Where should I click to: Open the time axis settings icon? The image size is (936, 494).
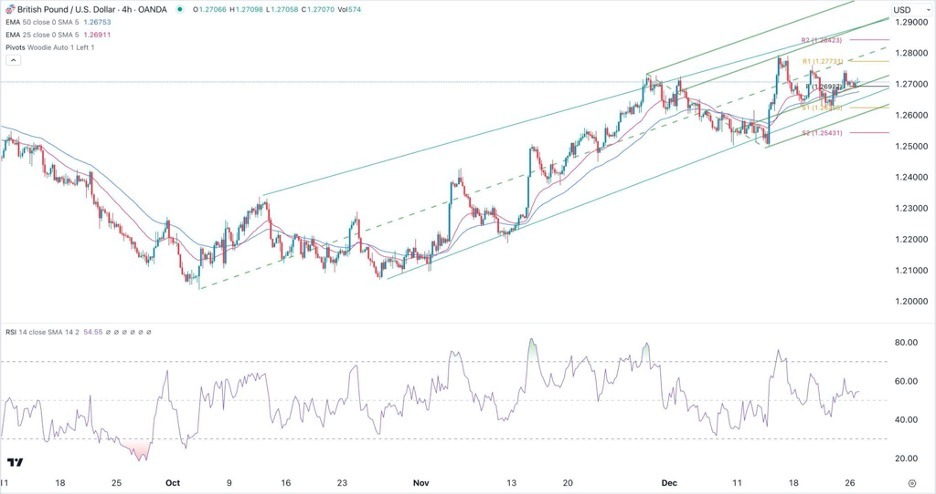click(912, 483)
